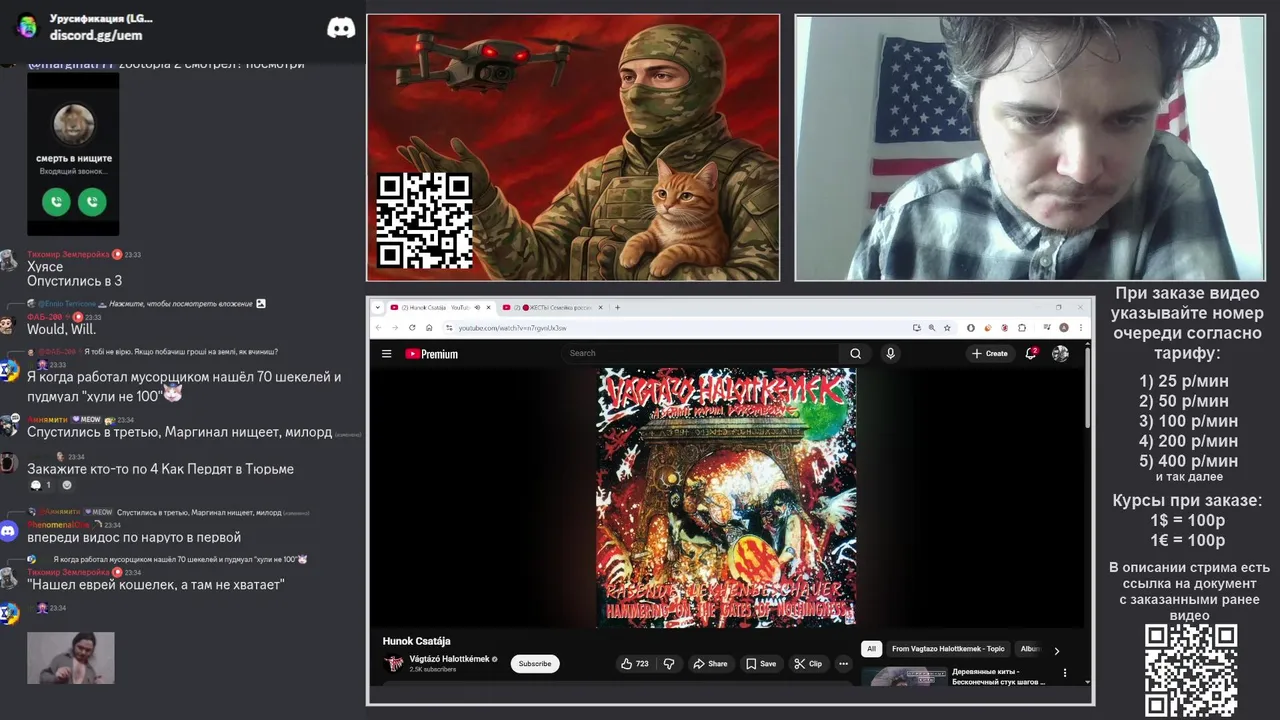Viewport: 1280px width, 720px height.
Task: Open Vágtázó Halottkémek channel link
Action: pos(449,659)
